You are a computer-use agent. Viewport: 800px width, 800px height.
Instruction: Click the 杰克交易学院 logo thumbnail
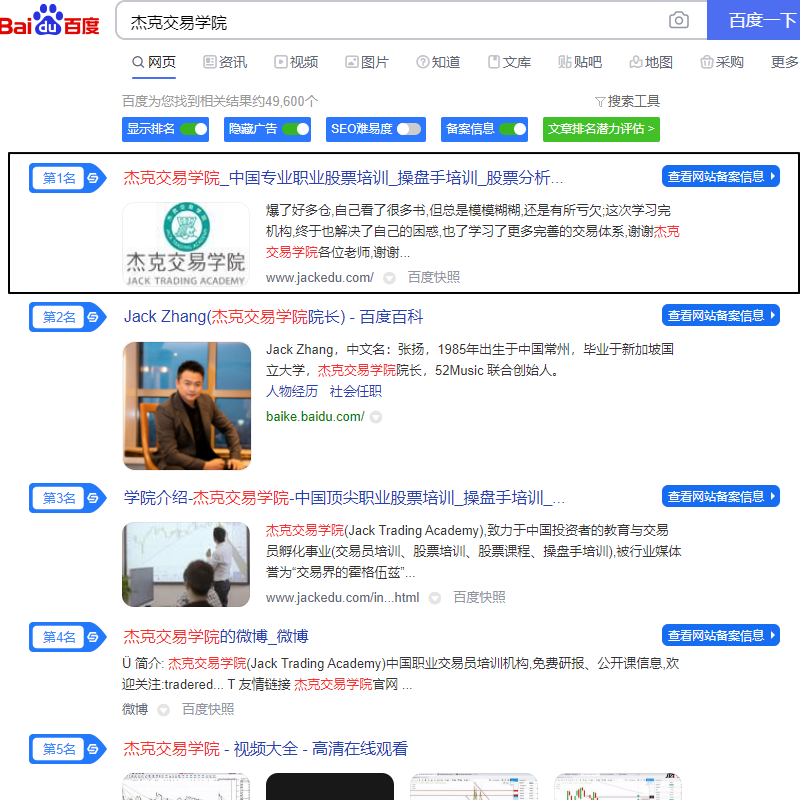[186, 244]
